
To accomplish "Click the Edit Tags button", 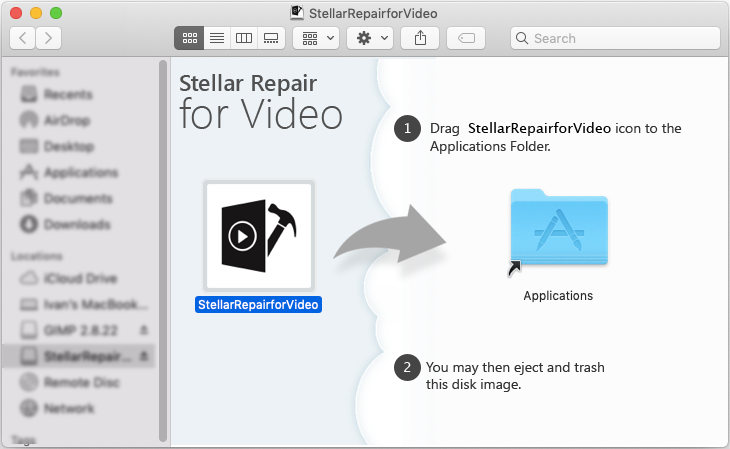I will 466,38.
